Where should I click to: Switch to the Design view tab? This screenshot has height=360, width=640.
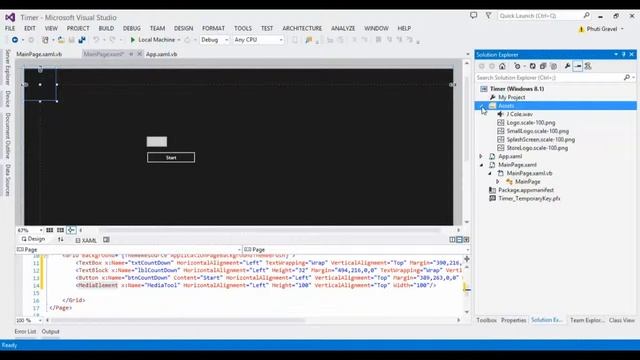(33, 239)
